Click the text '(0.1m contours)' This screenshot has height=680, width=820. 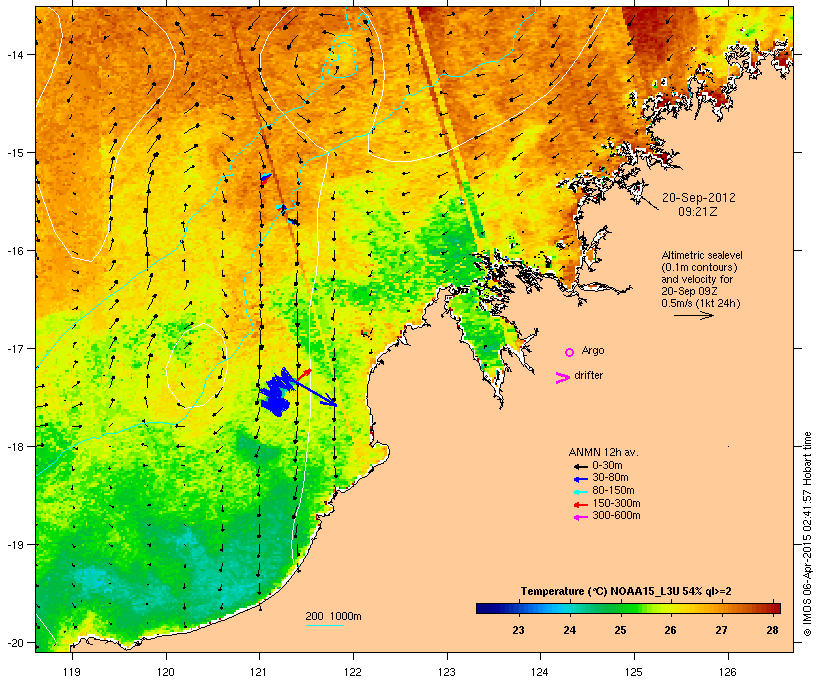click(700, 267)
